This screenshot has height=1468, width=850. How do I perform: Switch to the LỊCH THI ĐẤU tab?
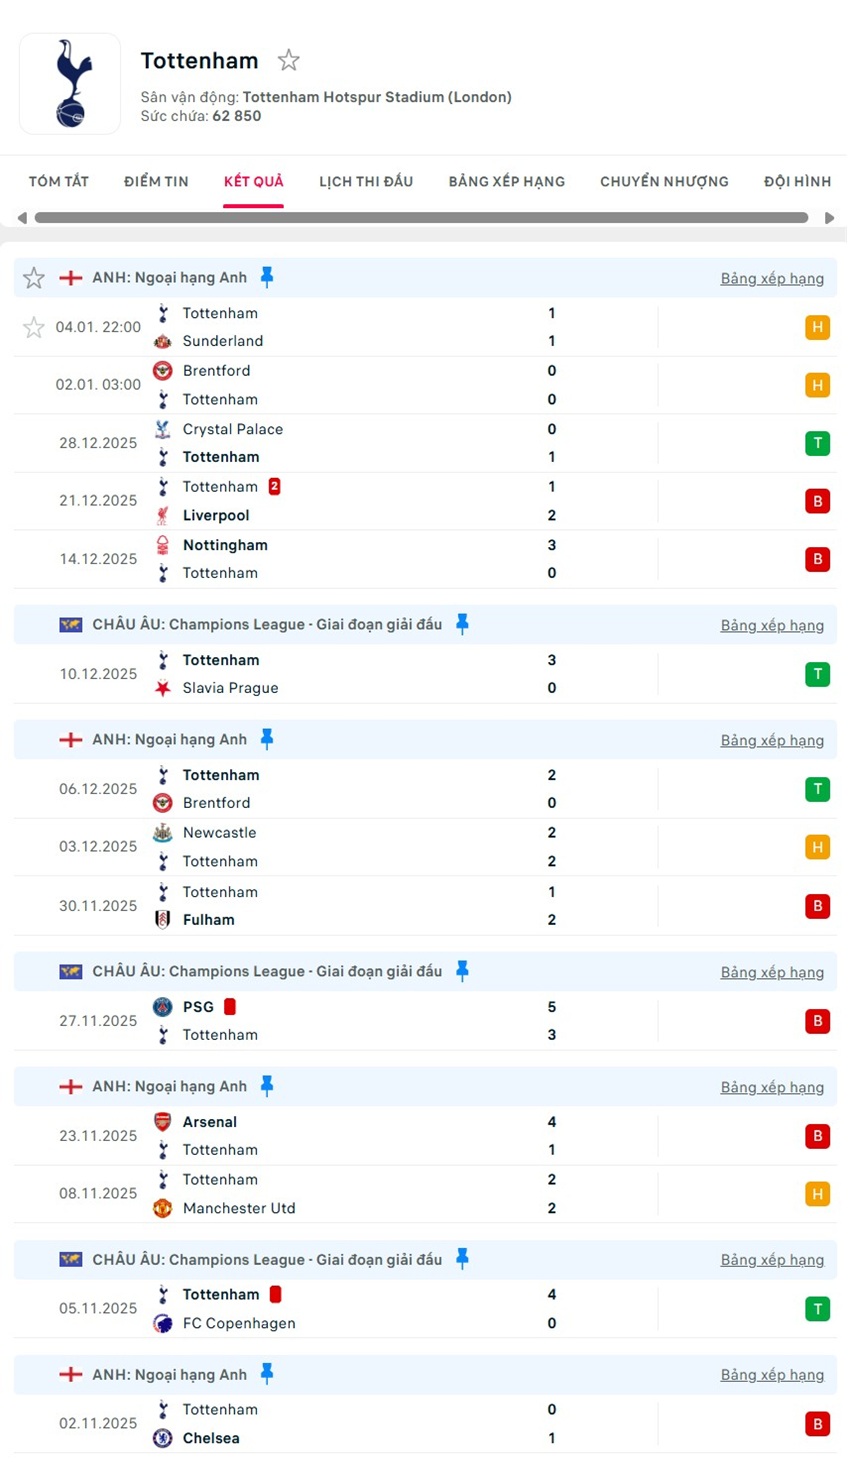tap(366, 181)
